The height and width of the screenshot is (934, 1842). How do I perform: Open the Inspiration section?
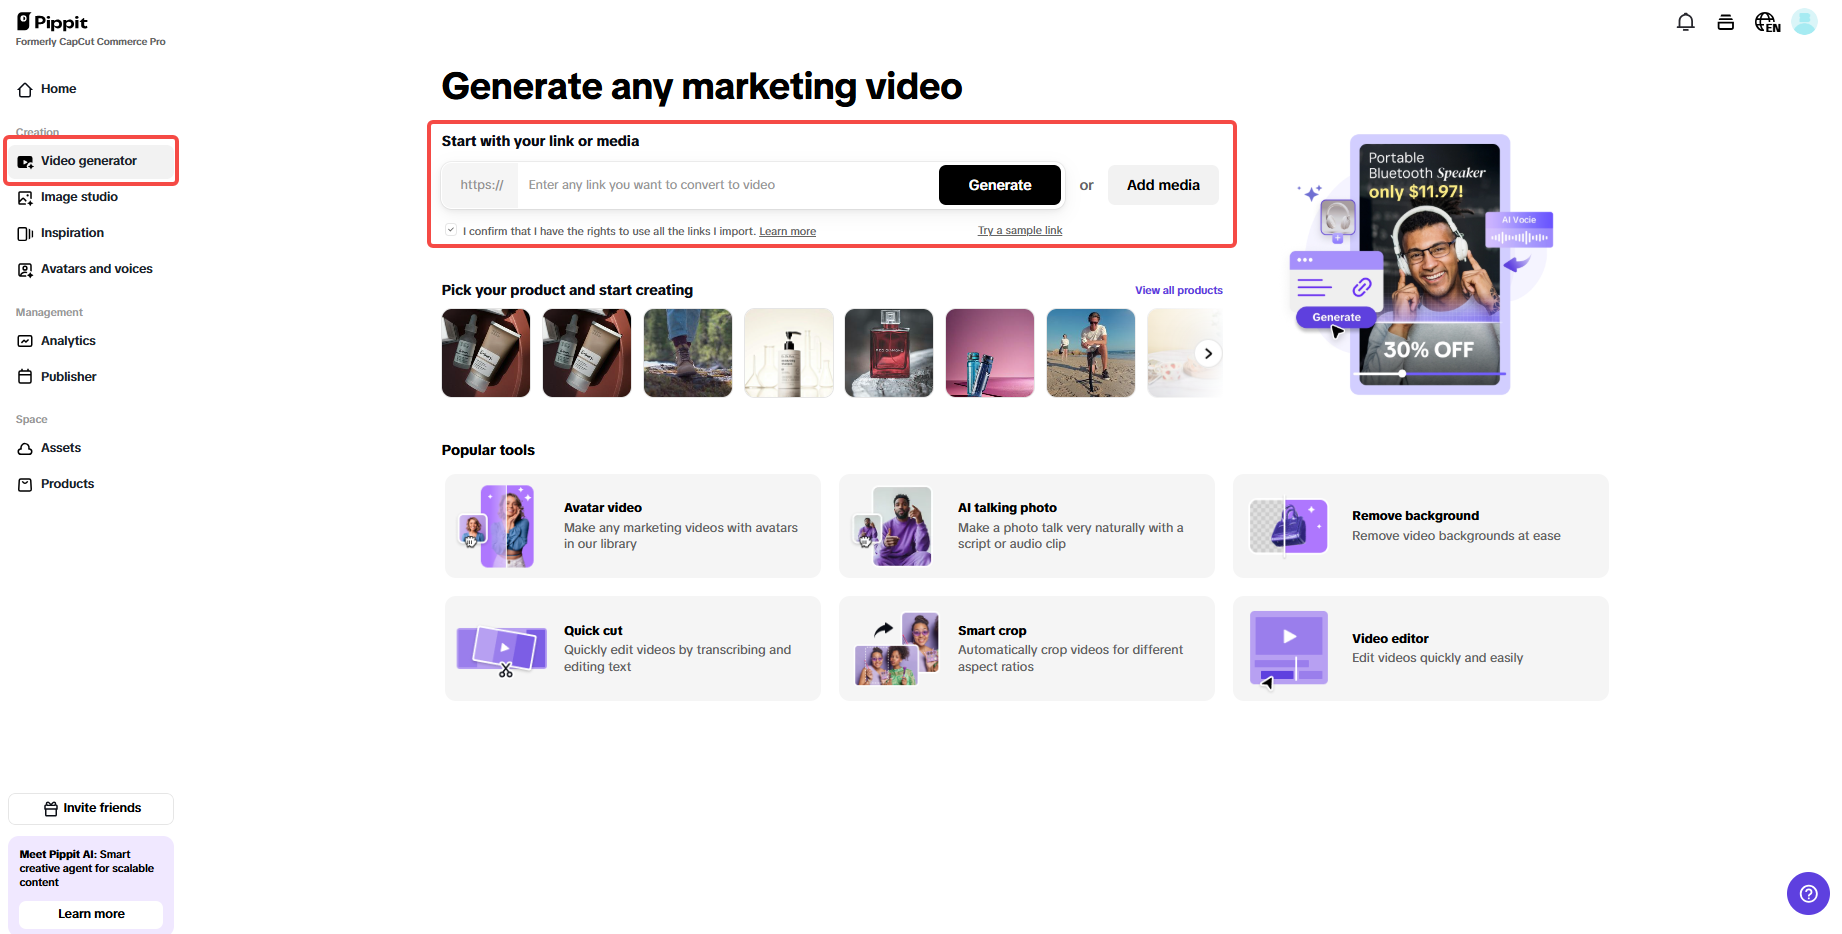point(72,233)
